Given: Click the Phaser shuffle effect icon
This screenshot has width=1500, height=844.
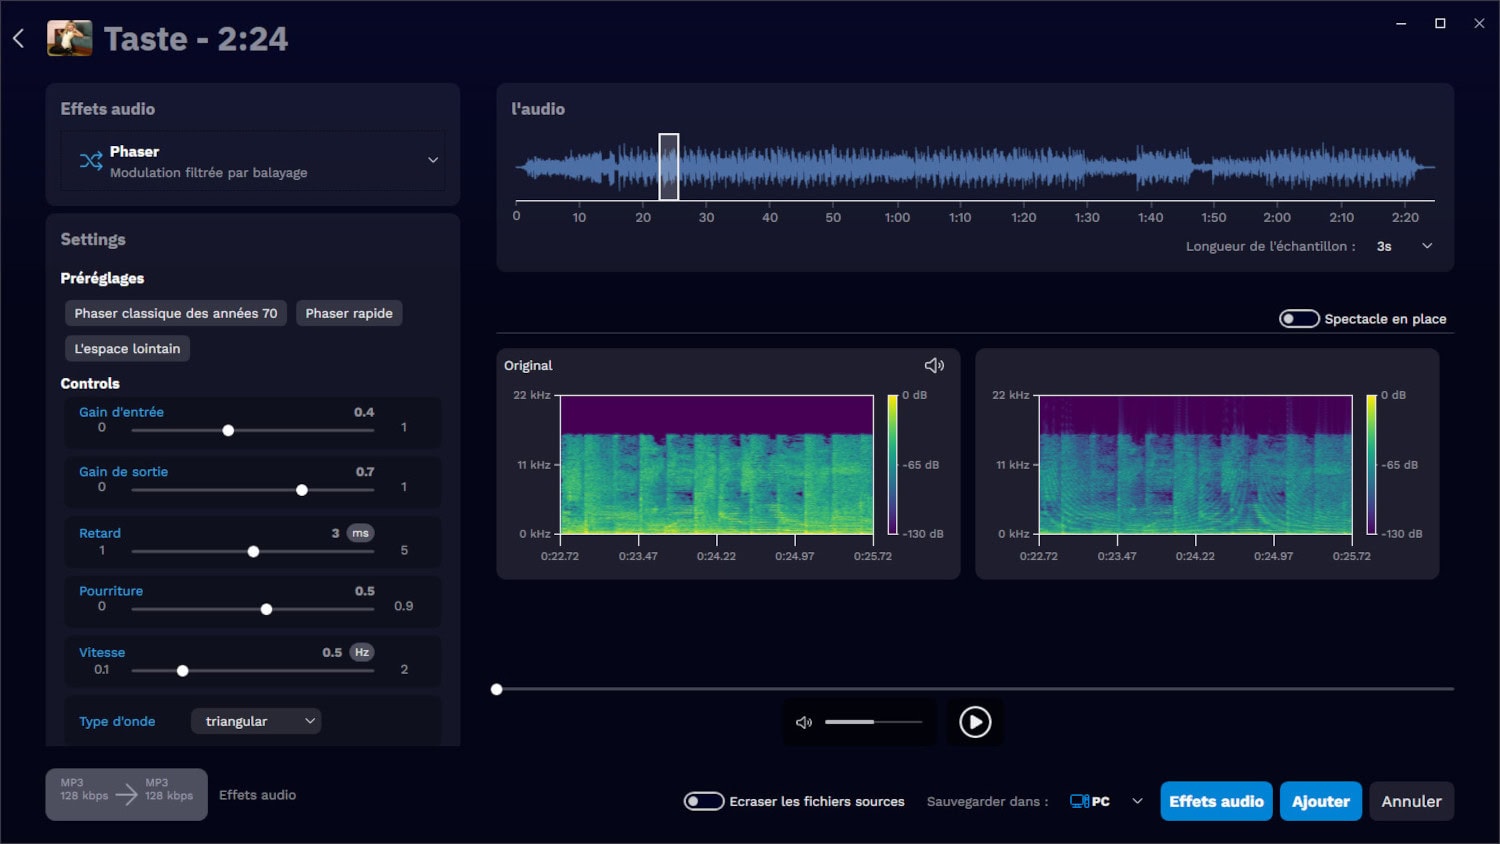Looking at the screenshot, I should [x=91, y=161].
